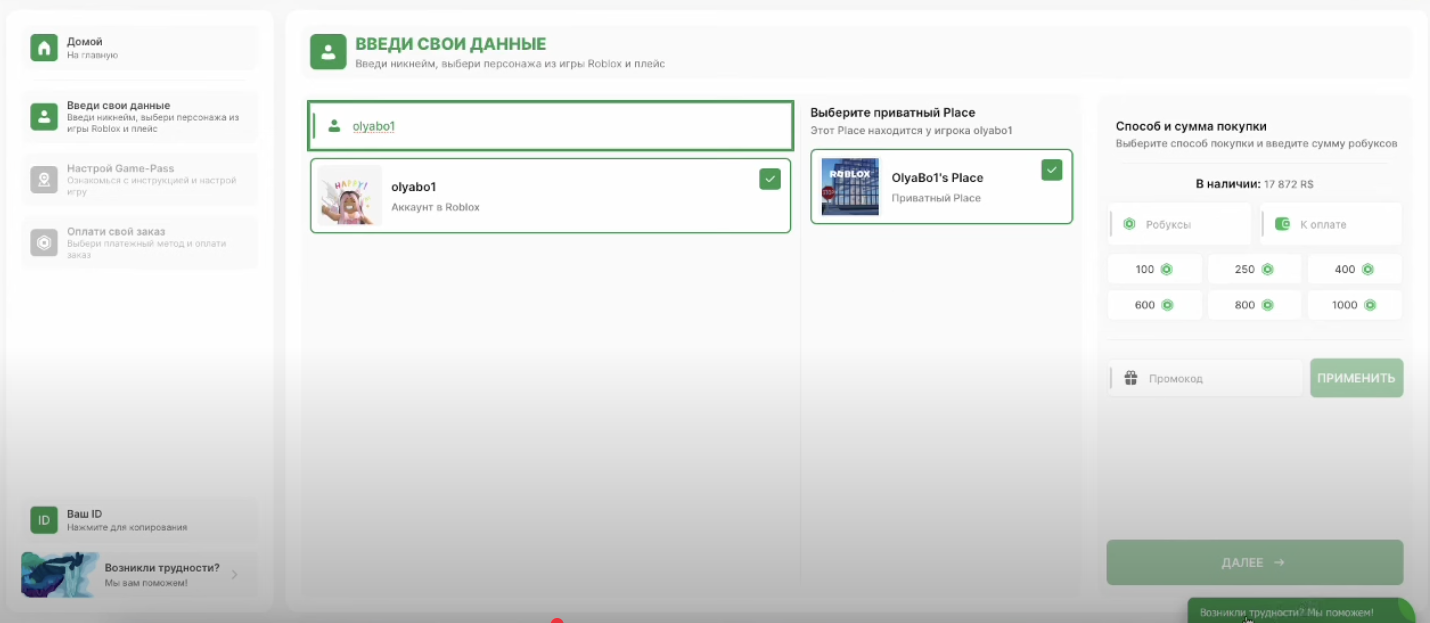The image size is (1430, 623).
Task: Click the gift icon in promo code field
Action: tap(1131, 378)
